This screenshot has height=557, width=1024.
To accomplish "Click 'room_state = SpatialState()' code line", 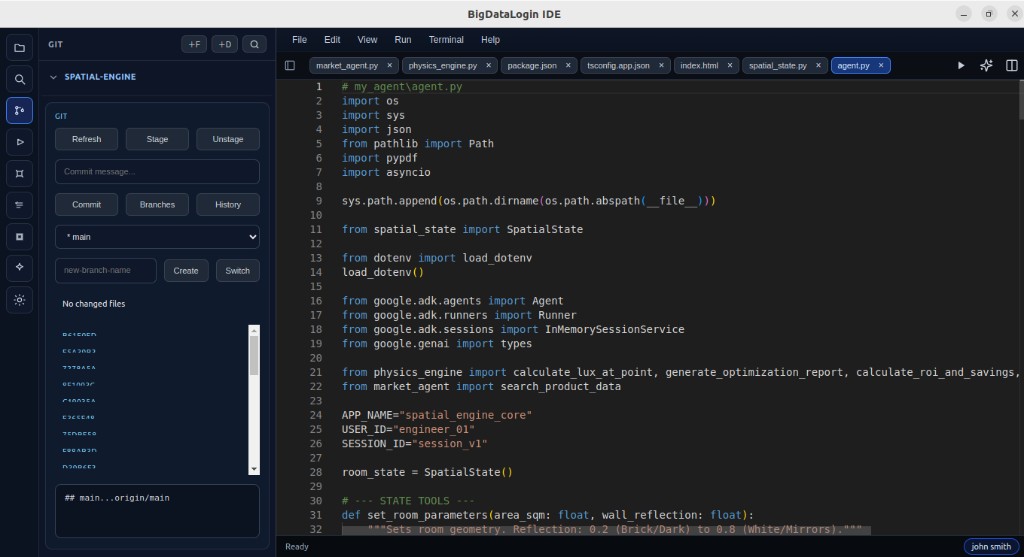I will point(427,472).
